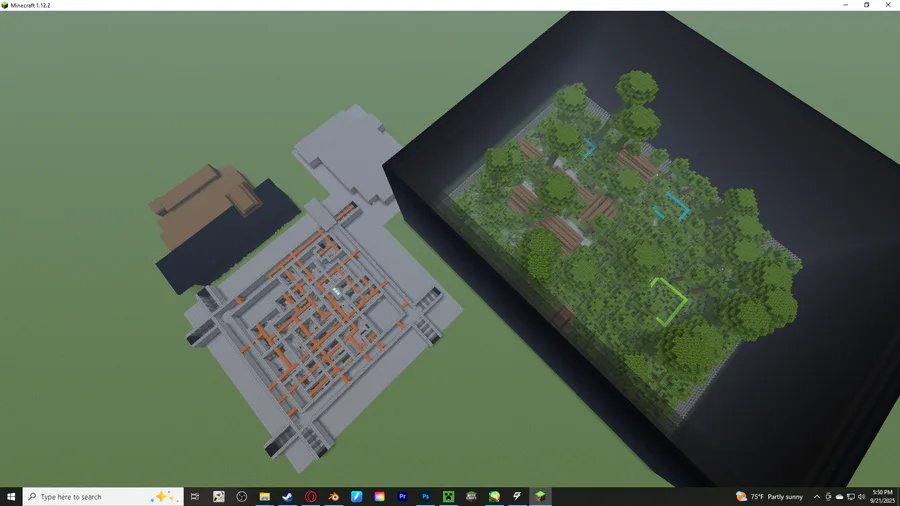Open Task View from the taskbar
The image size is (900, 506).
(x=195, y=497)
